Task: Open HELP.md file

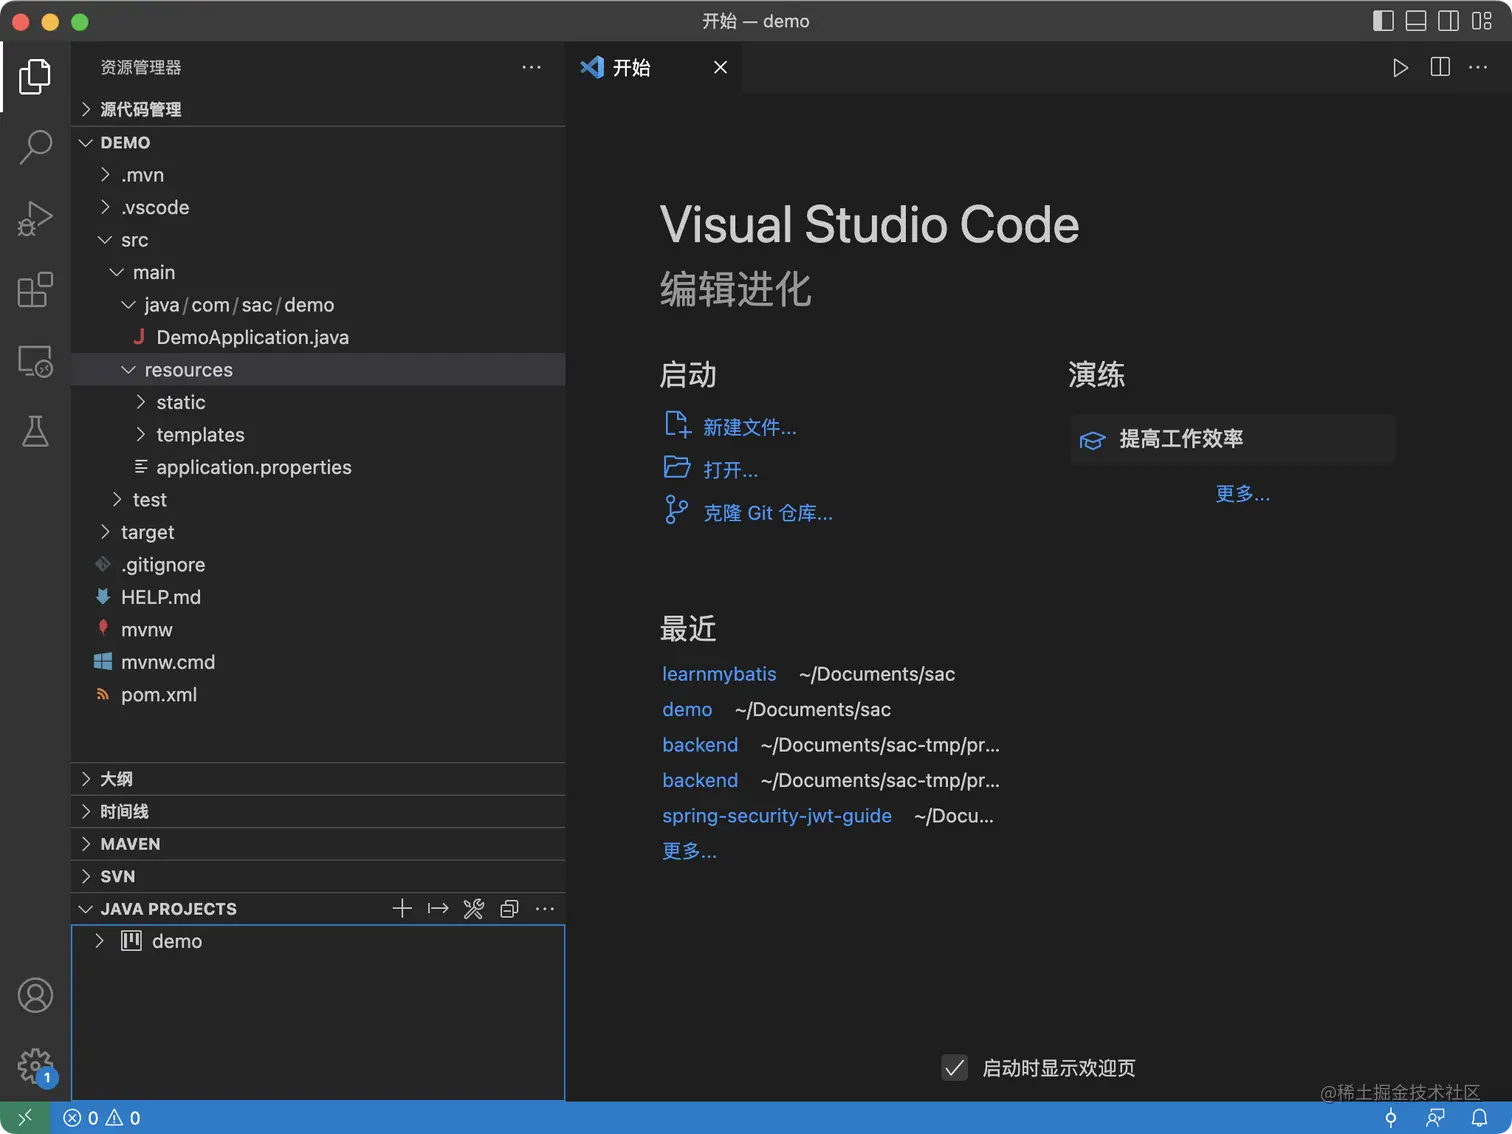Action: (x=318, y=597)
